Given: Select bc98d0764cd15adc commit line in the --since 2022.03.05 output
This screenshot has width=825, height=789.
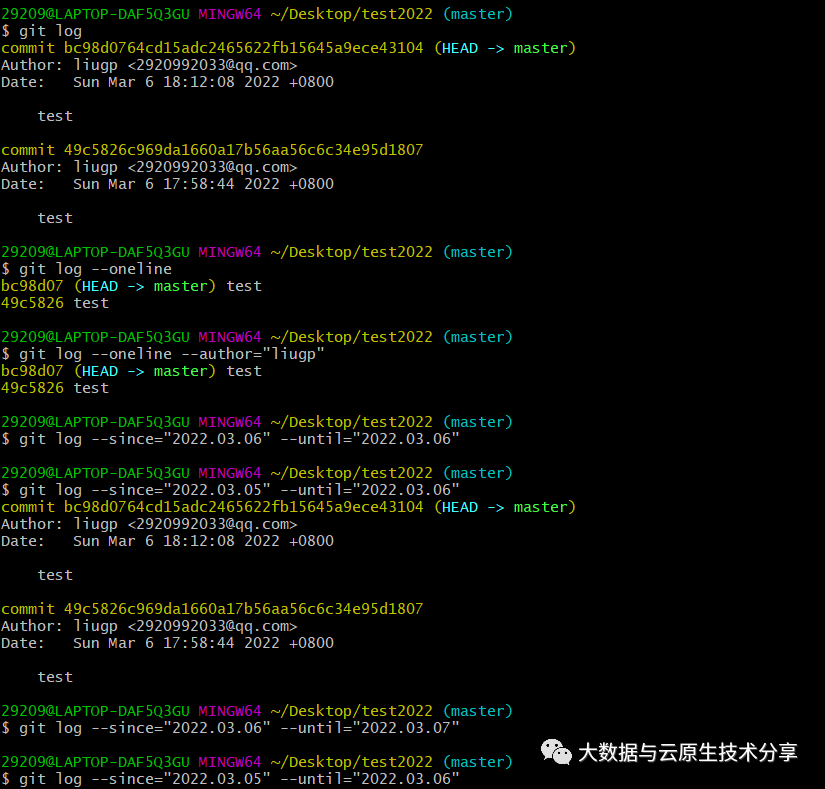Looking at the screenshot, I should pyautogui.click(x=288, y=507).
